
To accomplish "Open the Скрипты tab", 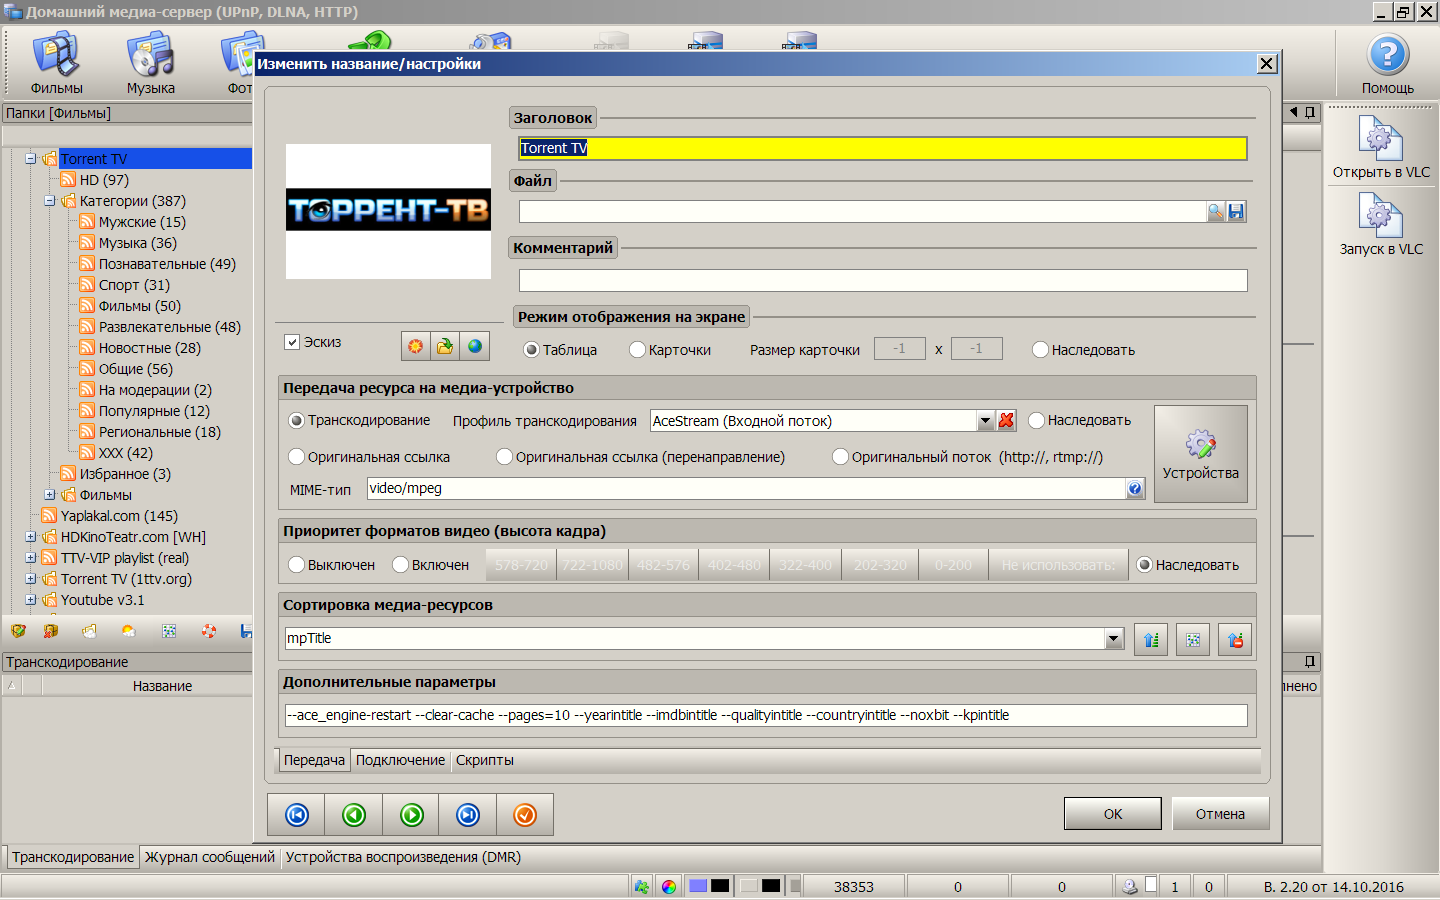I will [484, 760].
